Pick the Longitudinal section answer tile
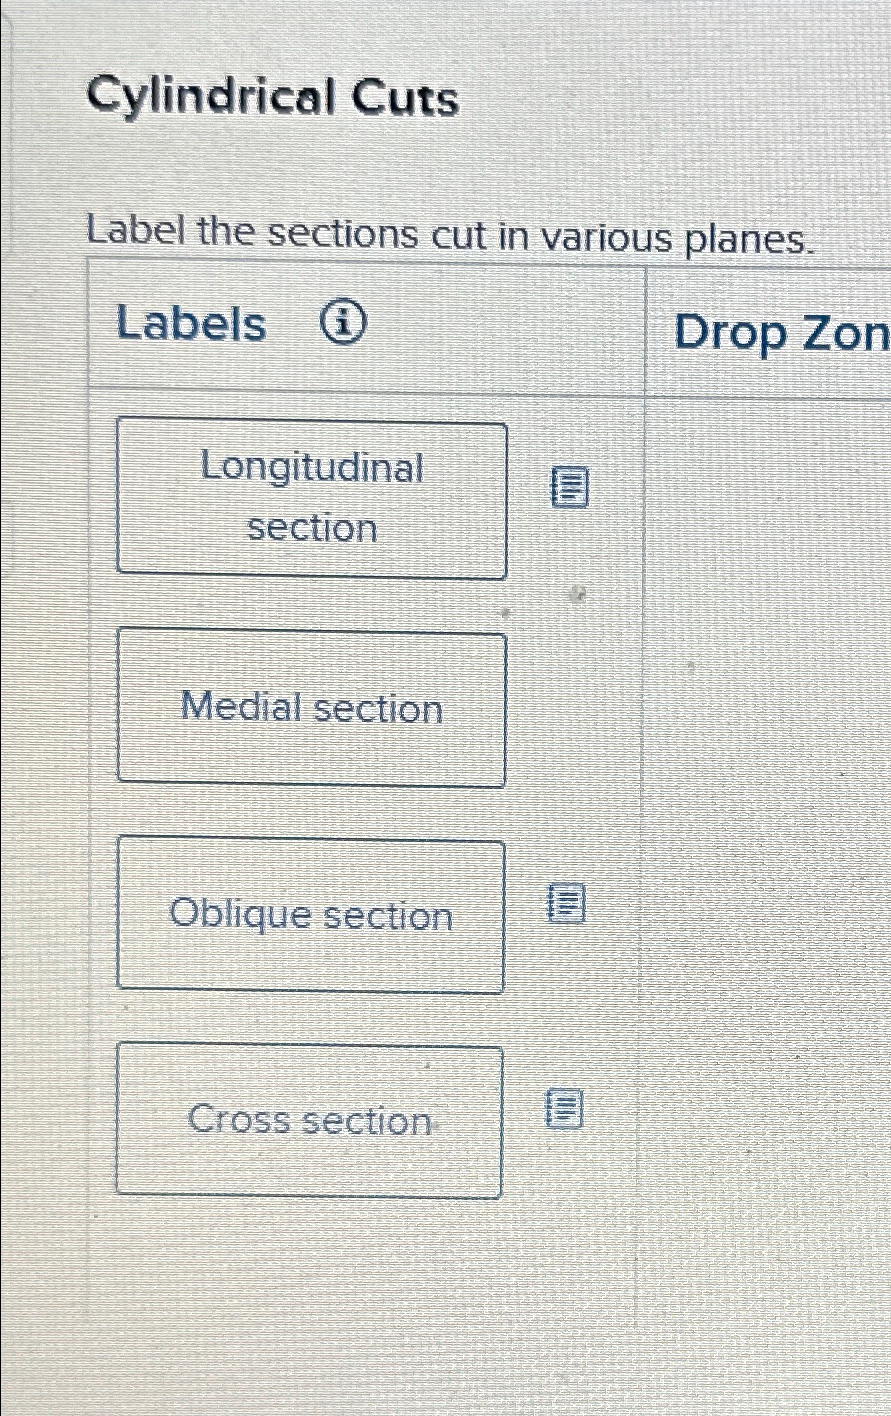Viewport: 891px width, 1416px height. (312, 498)
